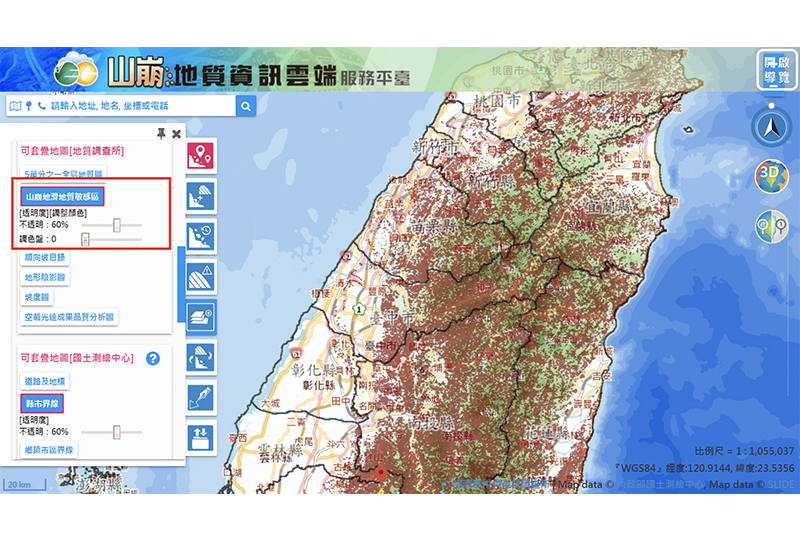Click the search magnifier button

246,106
